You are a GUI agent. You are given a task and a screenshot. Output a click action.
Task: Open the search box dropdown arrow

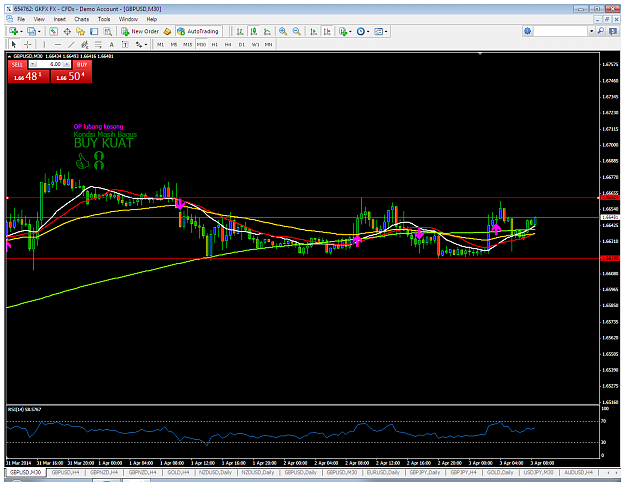coord(592,31)
